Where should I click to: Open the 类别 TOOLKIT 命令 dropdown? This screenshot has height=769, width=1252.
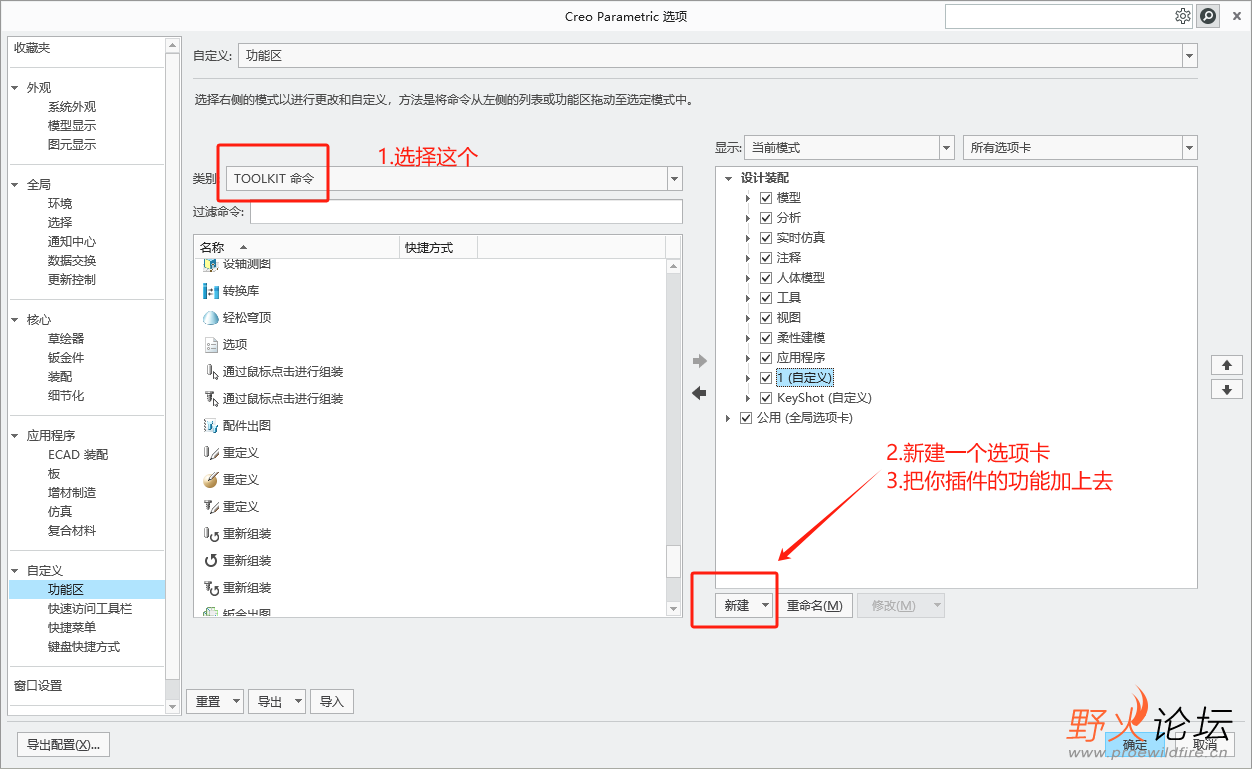pyautogui.click(x=675, y=179)
